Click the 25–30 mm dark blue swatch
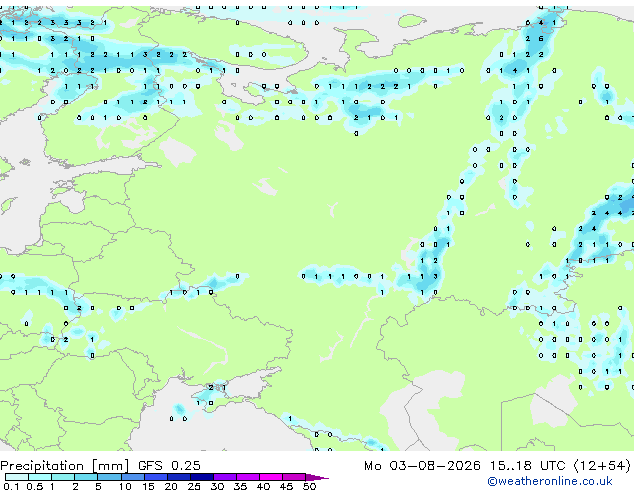This screenshot has width=634, height=490. pos(201,477)
